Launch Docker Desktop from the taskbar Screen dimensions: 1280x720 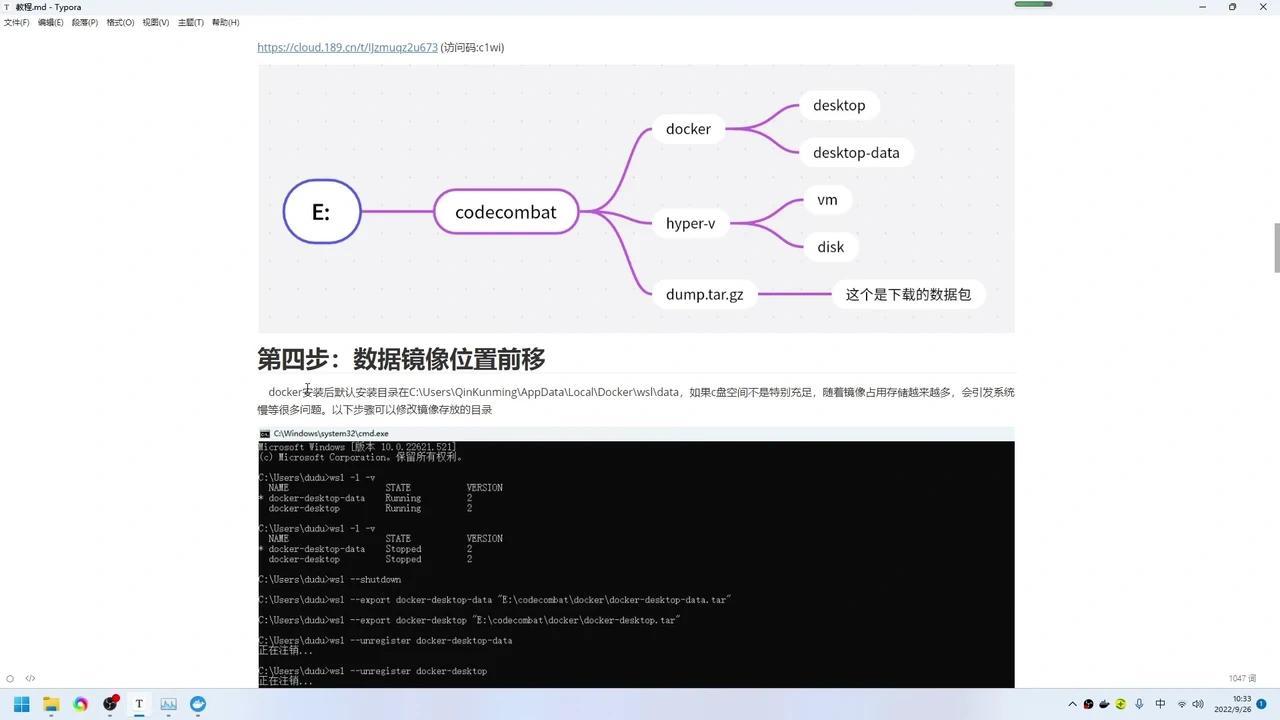tap(198, 704)
